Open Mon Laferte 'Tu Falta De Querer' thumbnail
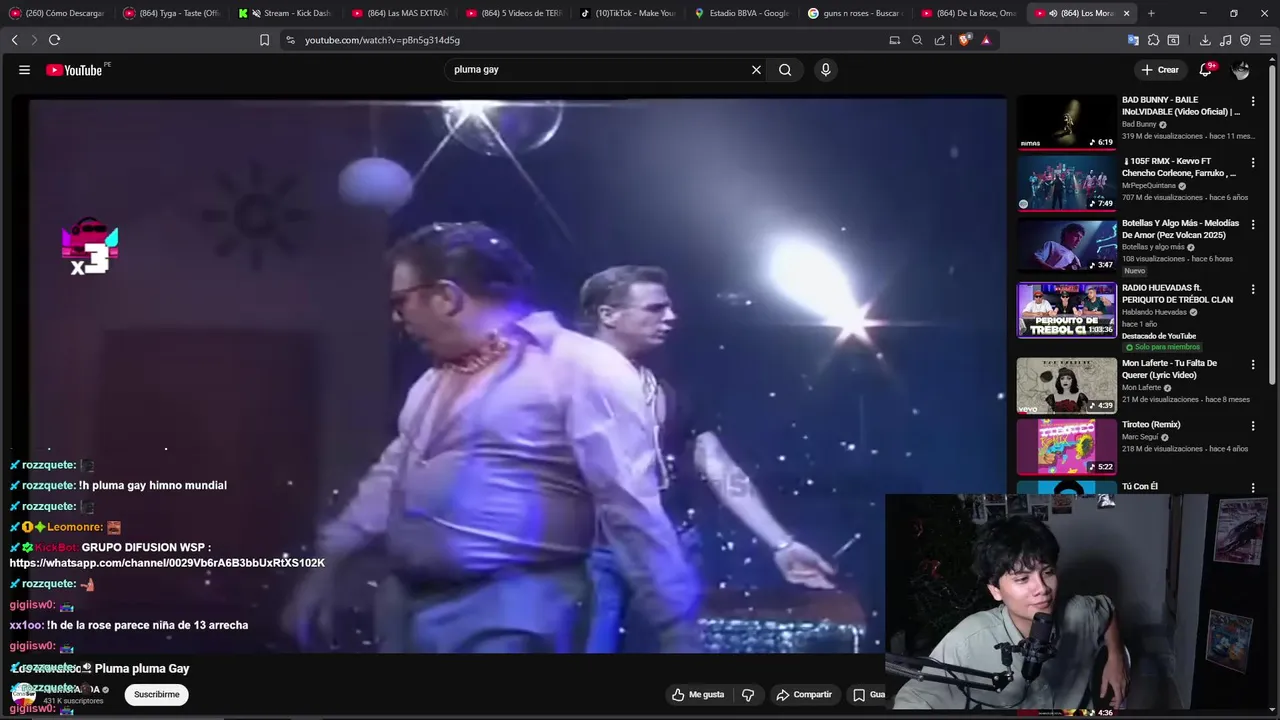Viewport: 1280px width, 720px height. click(1067, 385)
